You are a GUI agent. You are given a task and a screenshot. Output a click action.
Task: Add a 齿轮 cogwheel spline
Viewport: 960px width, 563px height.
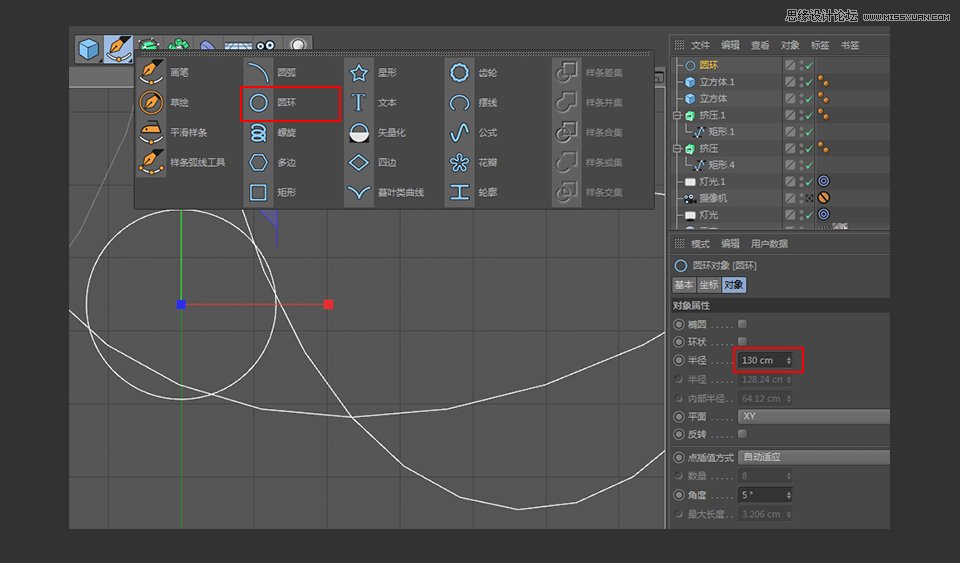click(x=472, y=72)
